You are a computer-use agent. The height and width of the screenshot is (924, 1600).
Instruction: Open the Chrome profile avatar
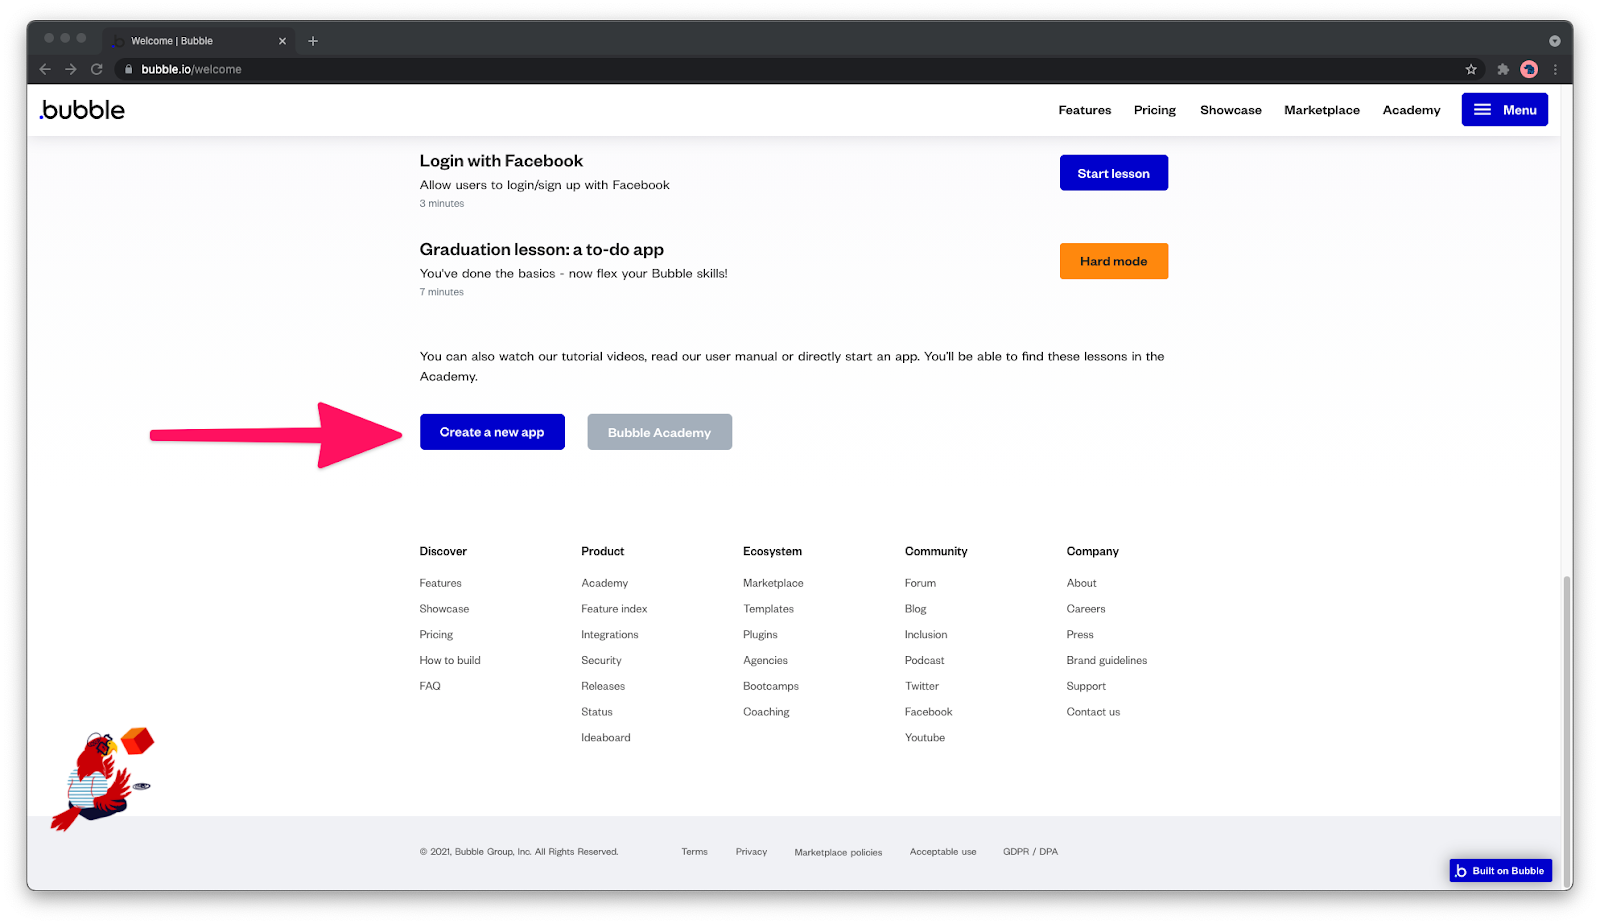1529,69
